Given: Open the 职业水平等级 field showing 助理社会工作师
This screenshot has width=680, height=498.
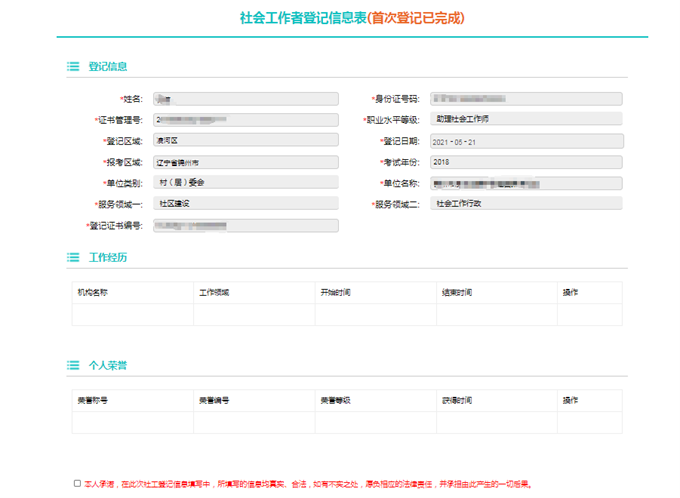Looking at the screenshot, I should (526, 120).
